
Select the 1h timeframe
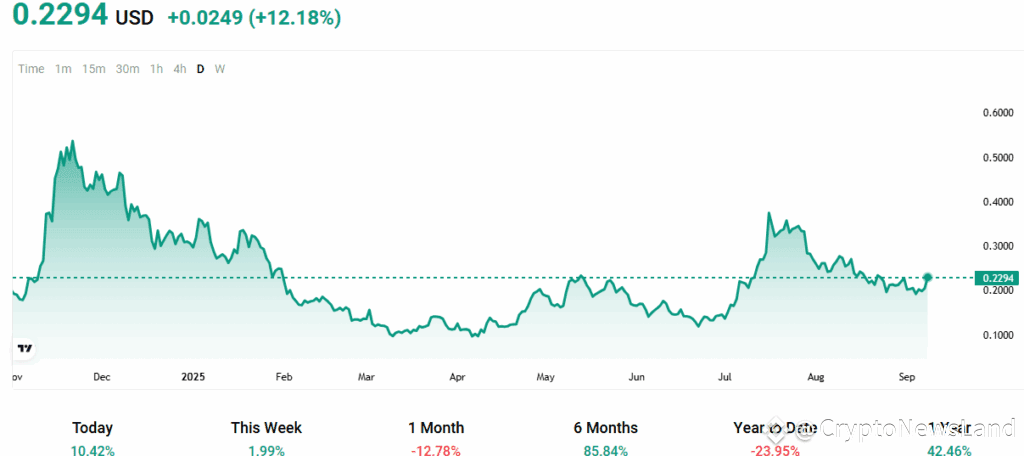click(156, 69)
